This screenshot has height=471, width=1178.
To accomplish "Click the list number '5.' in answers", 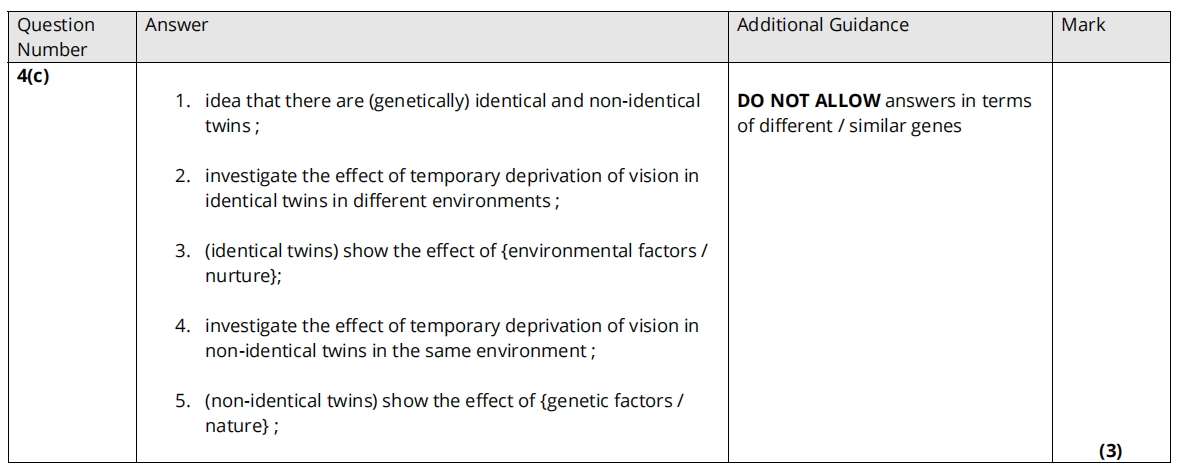I will (183, 401).
